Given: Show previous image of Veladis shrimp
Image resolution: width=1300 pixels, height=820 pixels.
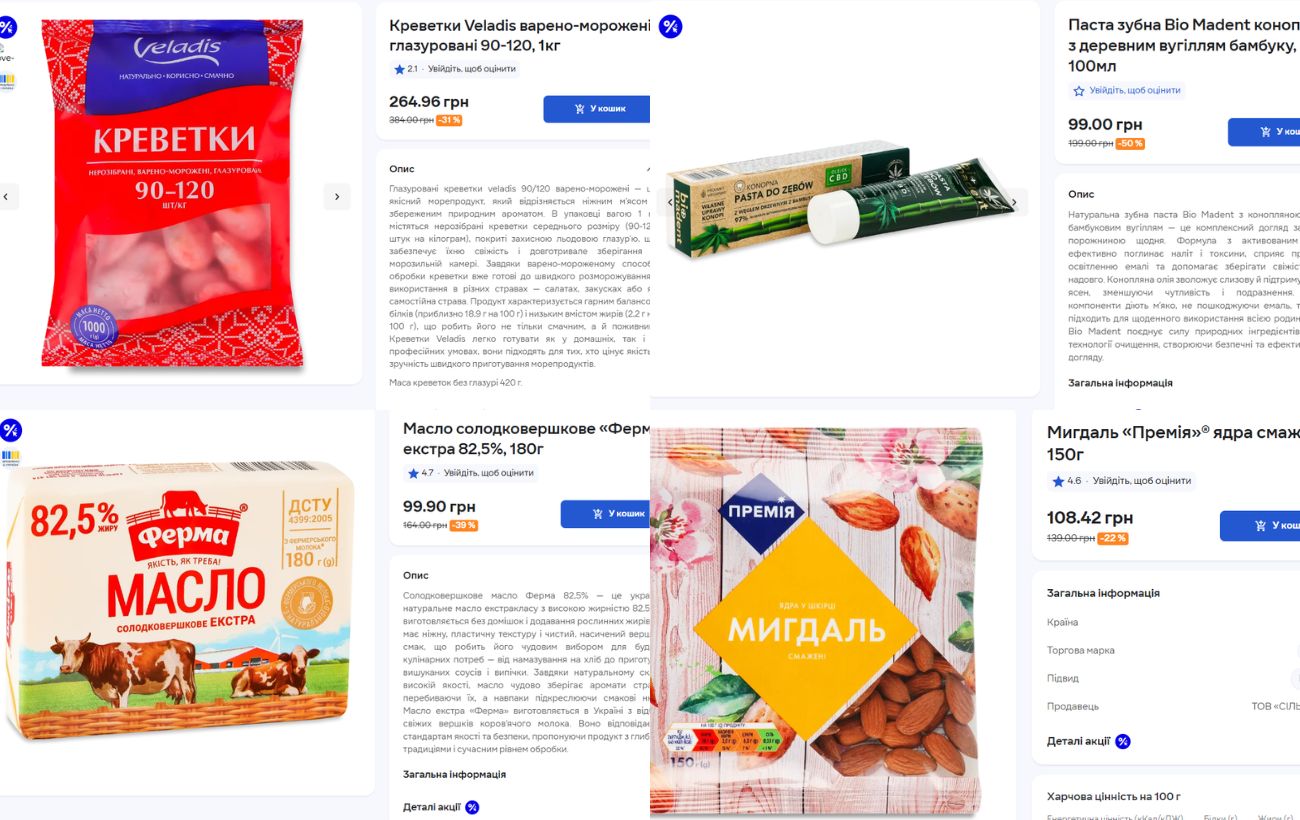Looking at the screenshot, I should (x=7, y=197).
